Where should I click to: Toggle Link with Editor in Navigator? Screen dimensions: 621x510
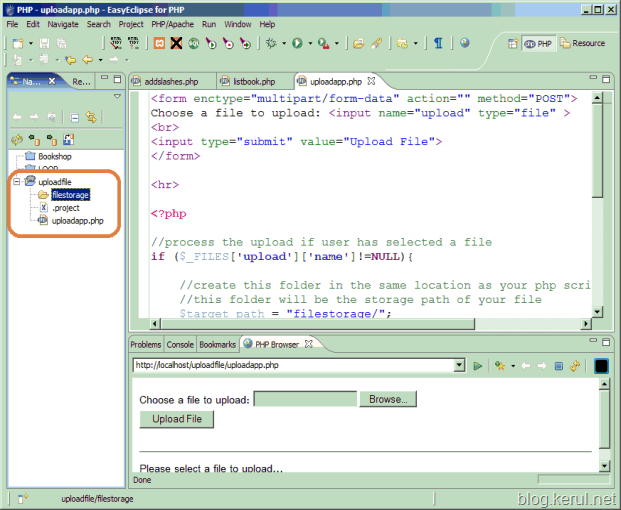(91, 117)
